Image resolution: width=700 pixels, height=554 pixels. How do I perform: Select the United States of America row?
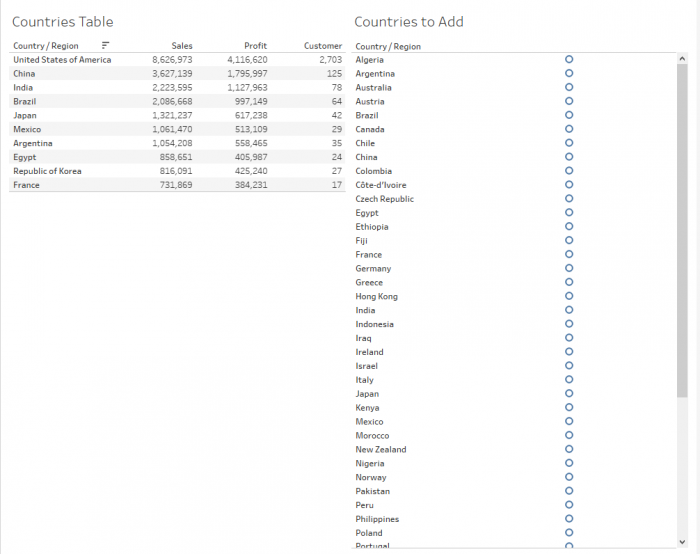pos(62,60)
